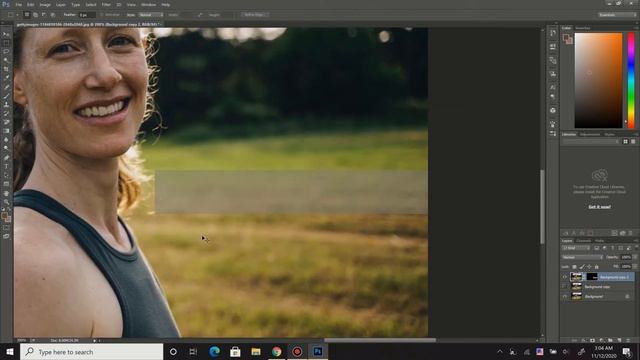This screenshot has height=360, width=640.
Task: Select the Brush tool
Action: coord(6,96)
